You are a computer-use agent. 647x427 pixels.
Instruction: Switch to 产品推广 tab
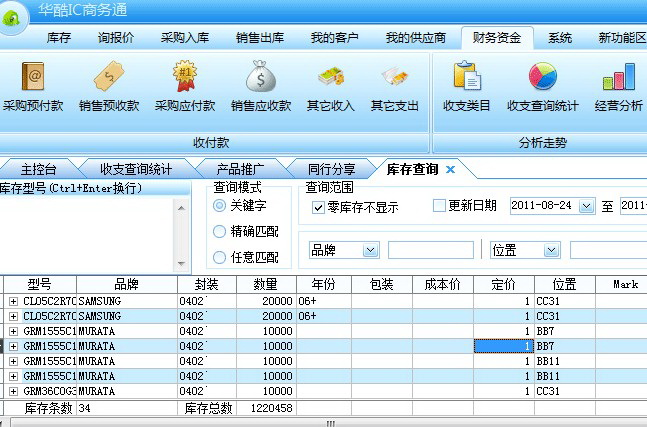[x=240, y=169]
